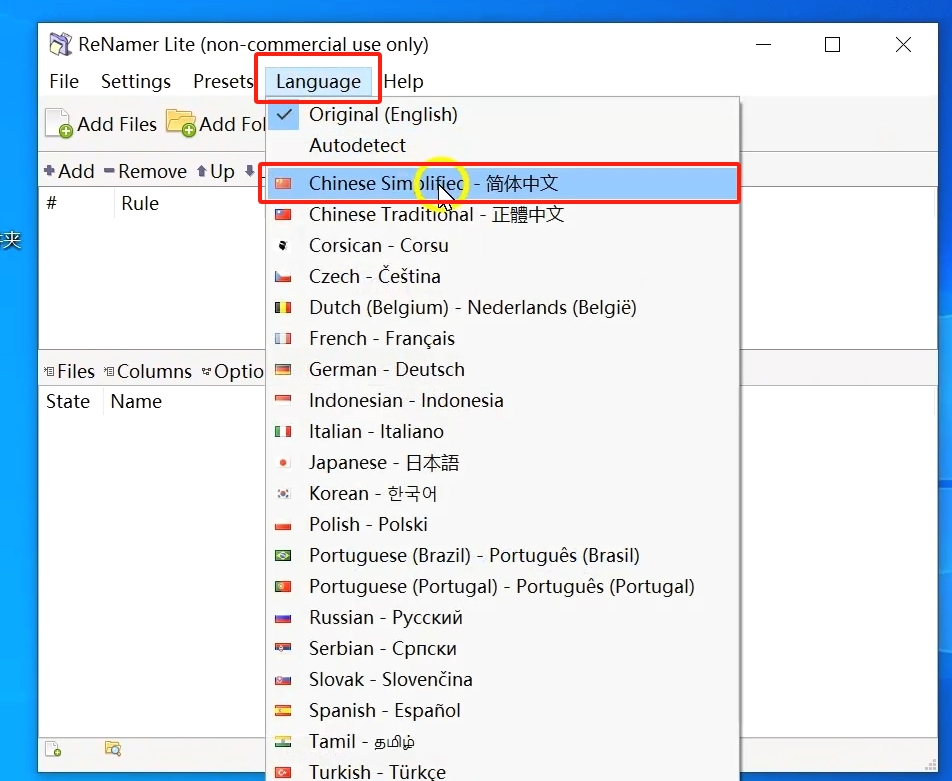This screenshot has height=781, width=952.
Task: Select Chinese Traditional language
Action: click(x=503, y=214)
